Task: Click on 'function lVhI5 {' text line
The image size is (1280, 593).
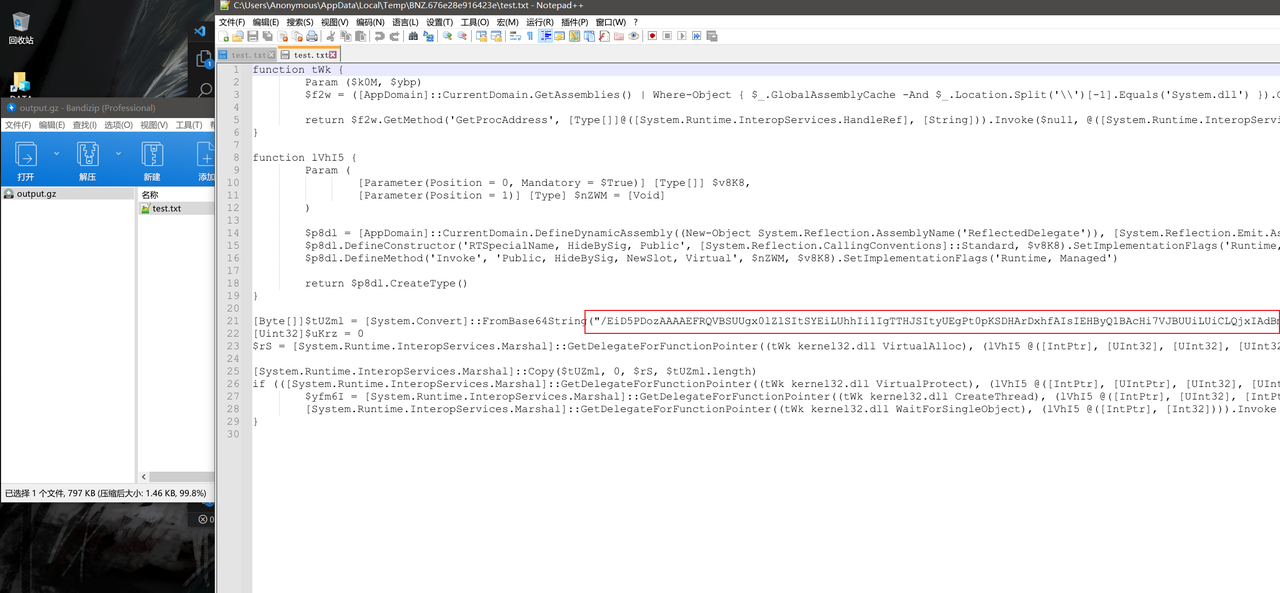Action: (305, 158)
